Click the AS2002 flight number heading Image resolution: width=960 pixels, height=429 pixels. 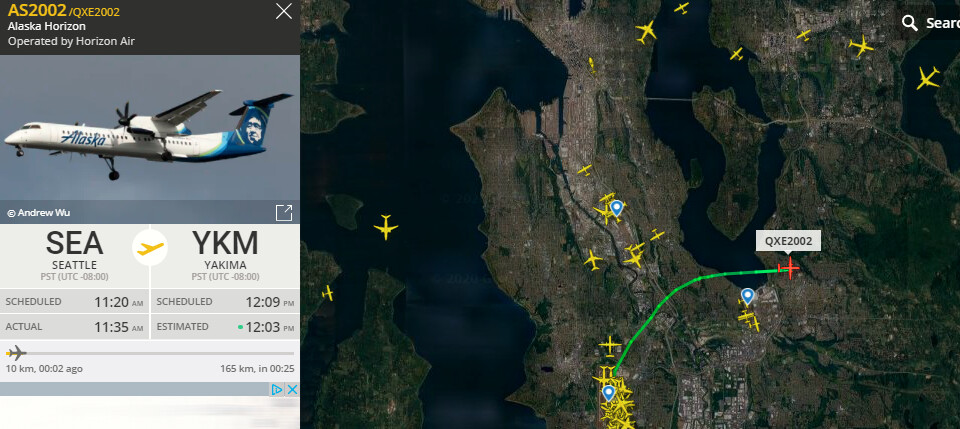pos(37,10)
